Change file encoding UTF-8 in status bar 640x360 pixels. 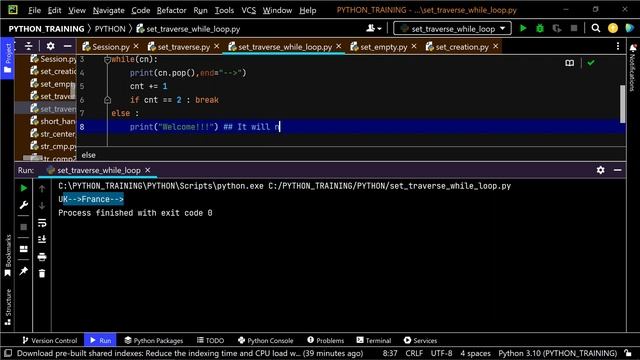tap(441, 353)
